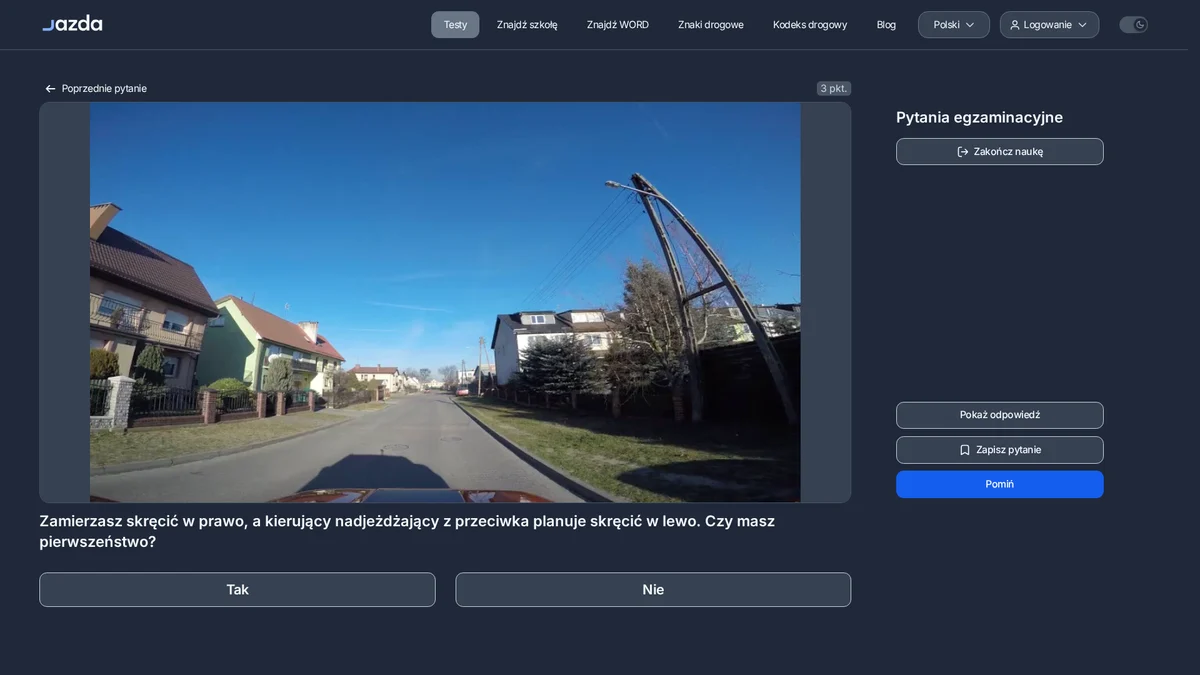This screenshot has width=1200, height=675.
Task: Click the question text about pierwszeństwo
Action: click(x=407, y=532)
